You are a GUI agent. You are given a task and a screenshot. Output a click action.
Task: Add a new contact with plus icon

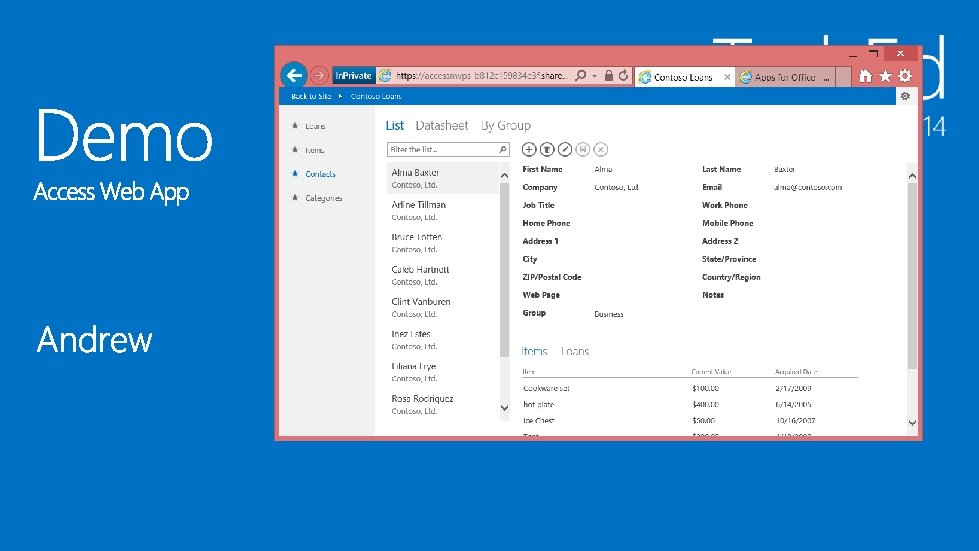coord(529,149)
